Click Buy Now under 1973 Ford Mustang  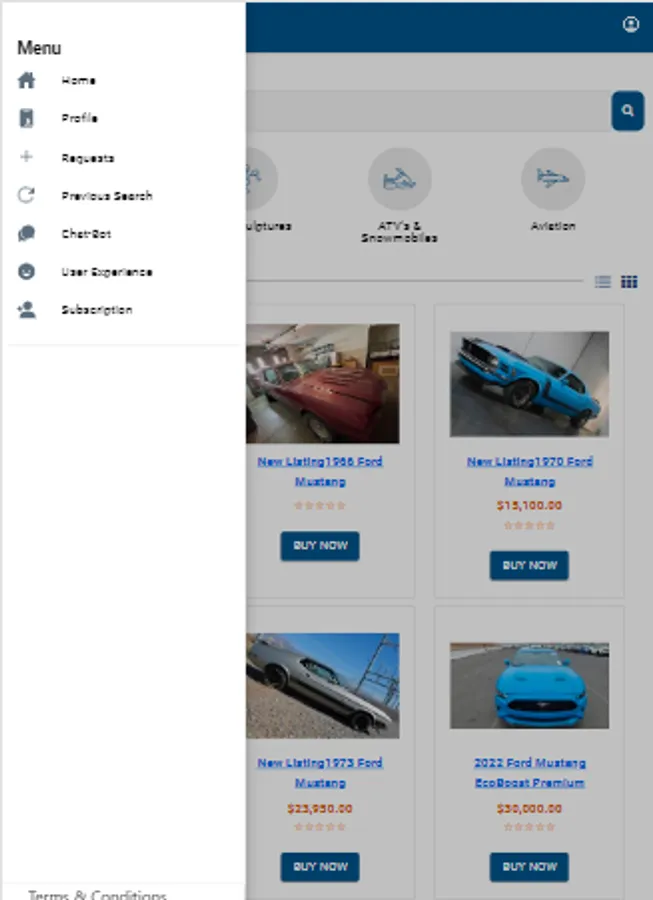coord(320,867)
